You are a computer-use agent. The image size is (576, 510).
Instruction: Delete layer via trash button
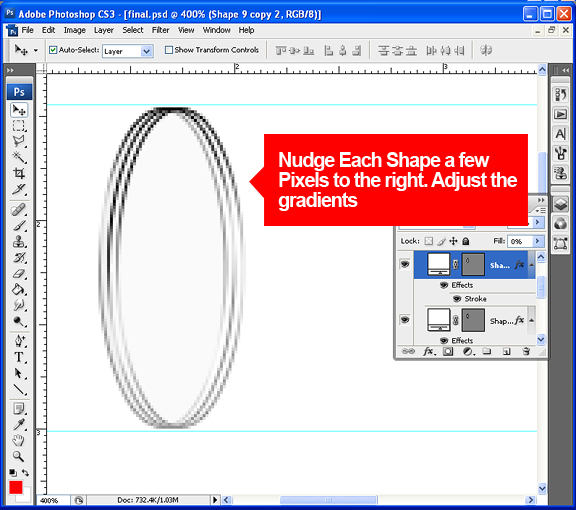(526, 351)
